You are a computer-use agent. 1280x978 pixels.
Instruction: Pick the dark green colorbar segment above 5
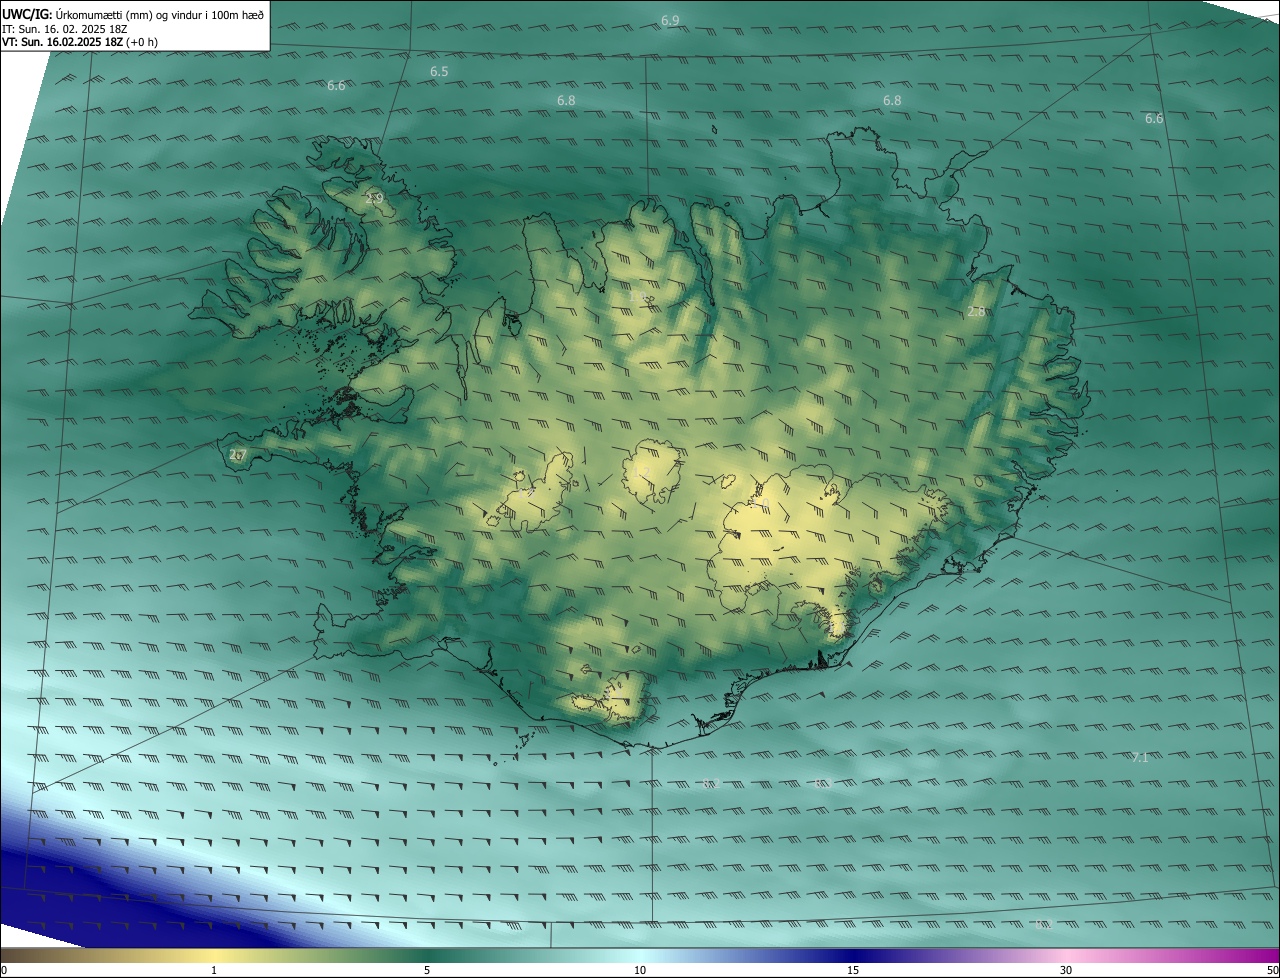[x=427, y=955]
